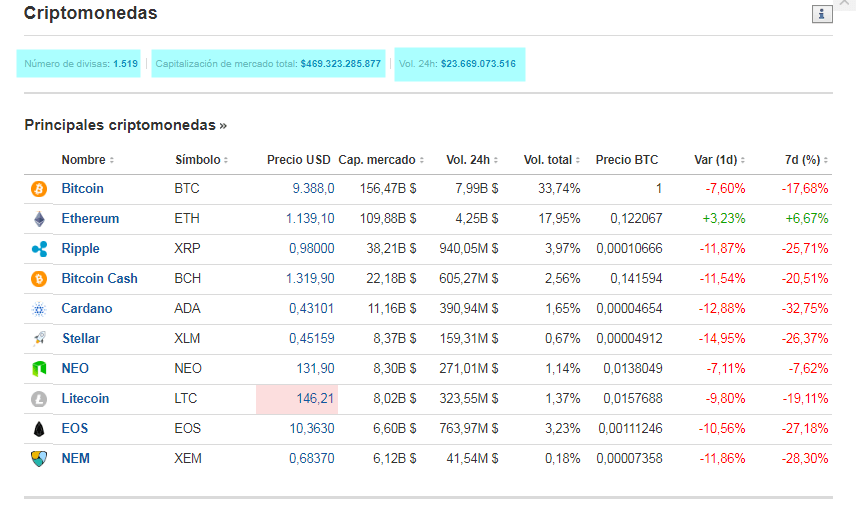Click the Ripple logo icon
Screen dimensions: 859x508
click(39, 249)
